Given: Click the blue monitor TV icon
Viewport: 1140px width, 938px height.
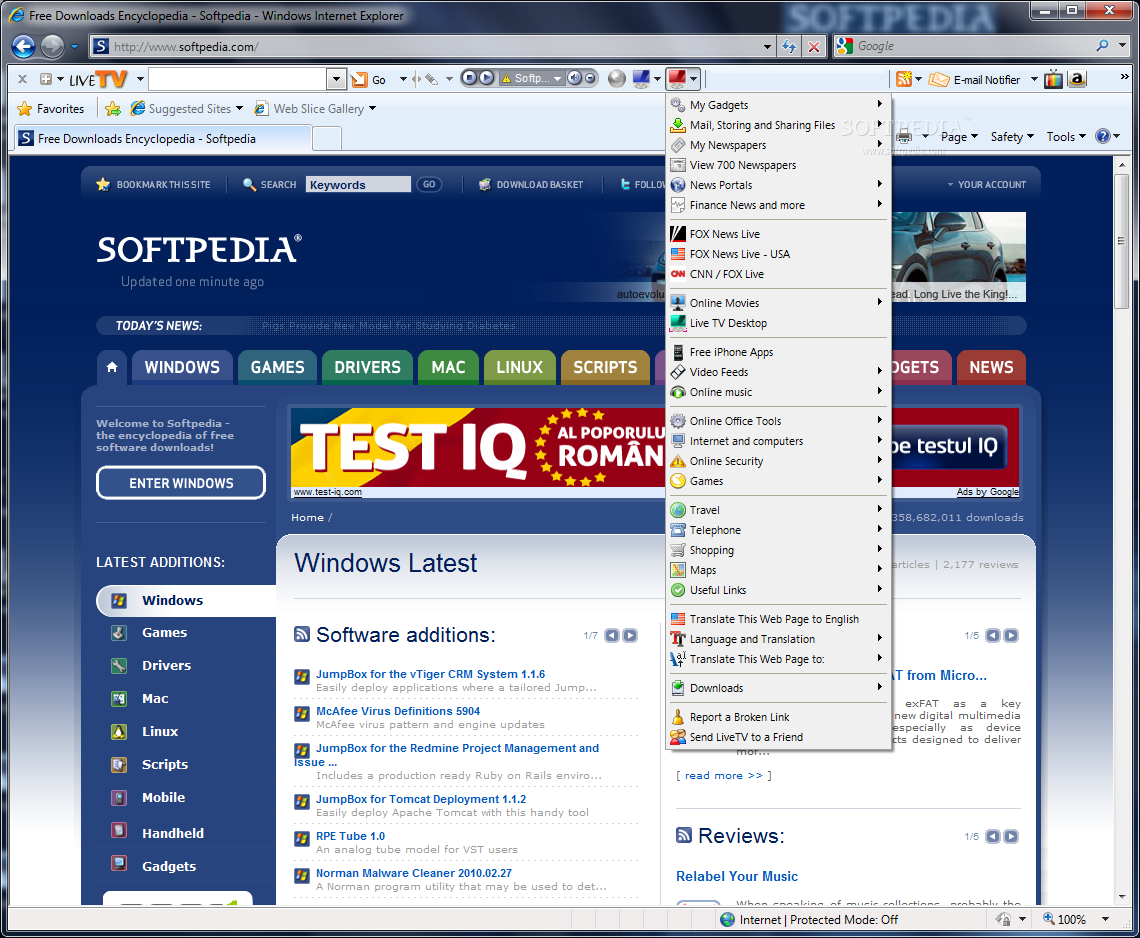Looking at the screenshot, I should pyautogui.click(x=641, y=79).
